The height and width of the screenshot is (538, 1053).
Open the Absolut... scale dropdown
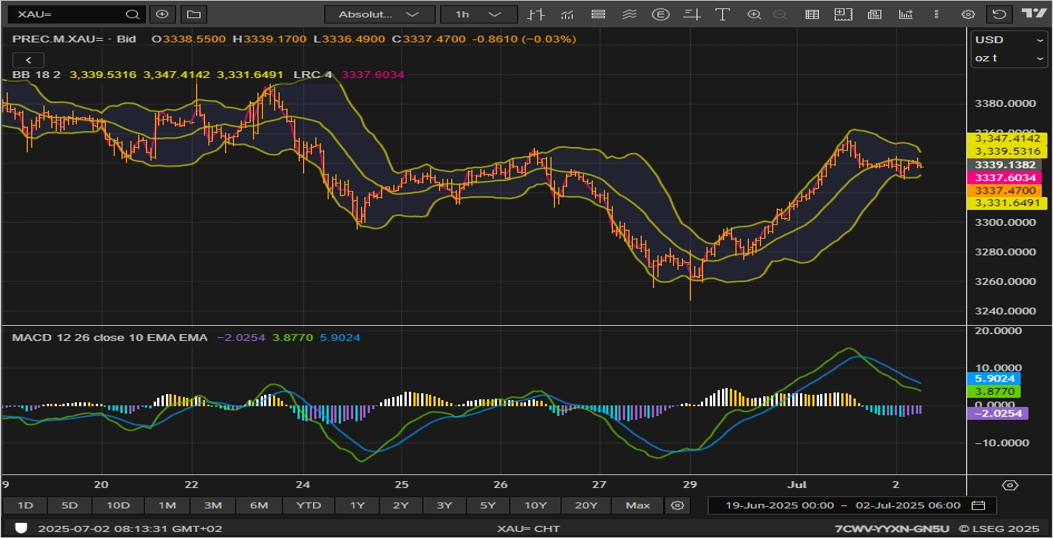tap(379, 14)
